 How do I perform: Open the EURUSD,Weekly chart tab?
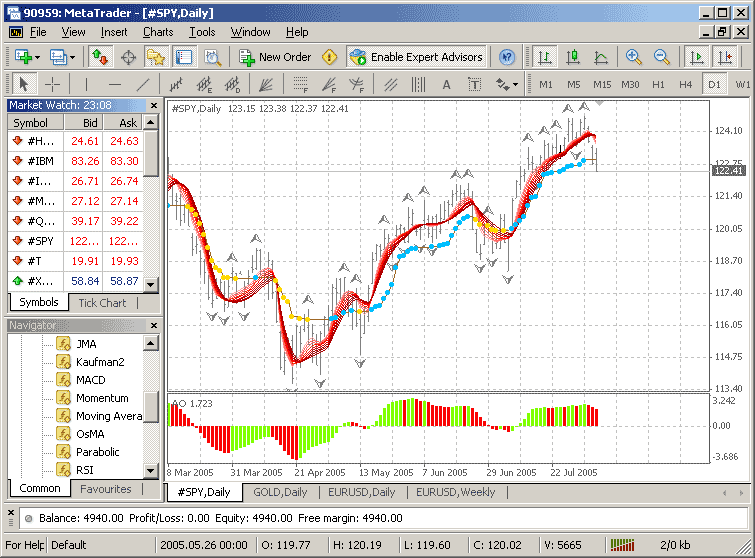tap(456, 492)
